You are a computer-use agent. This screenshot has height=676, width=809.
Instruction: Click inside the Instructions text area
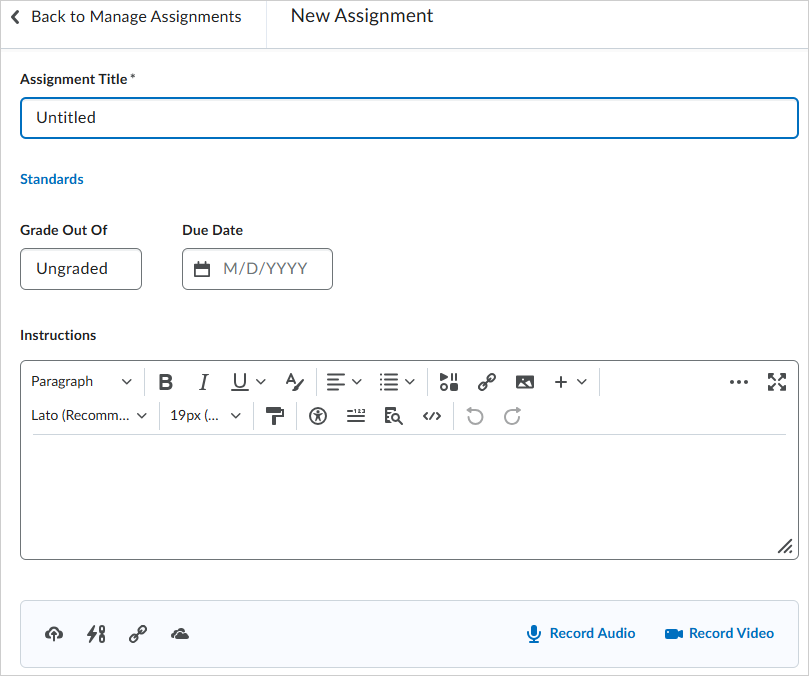pos(409,496)
